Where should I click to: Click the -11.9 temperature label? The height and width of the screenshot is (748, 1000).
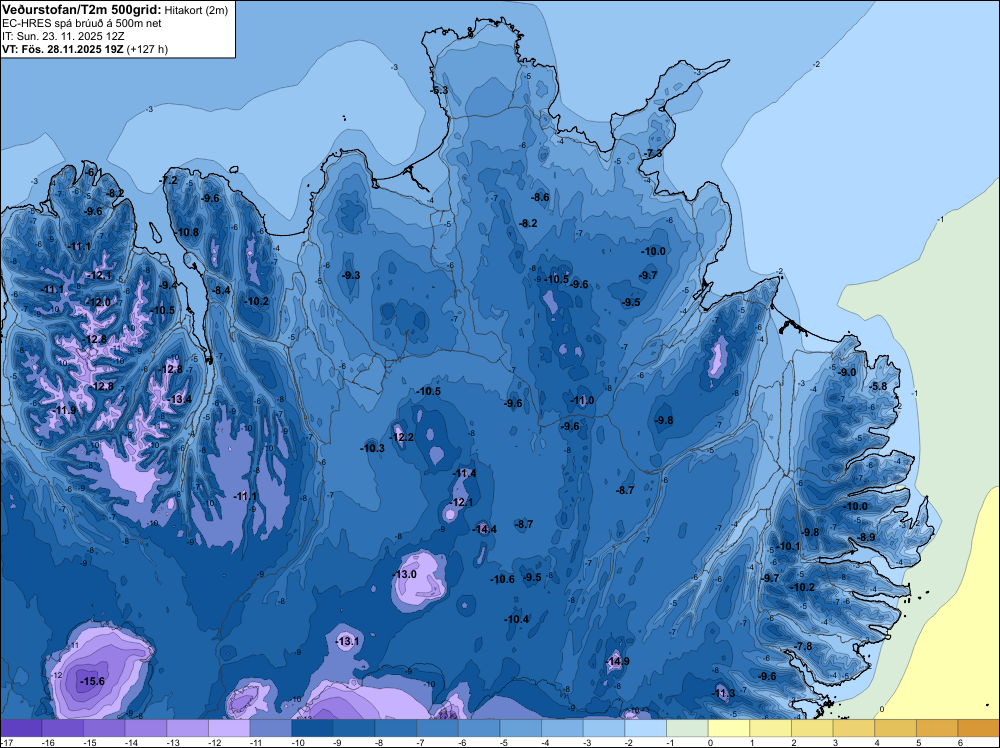pyautogui.click(x=64, y=410)
